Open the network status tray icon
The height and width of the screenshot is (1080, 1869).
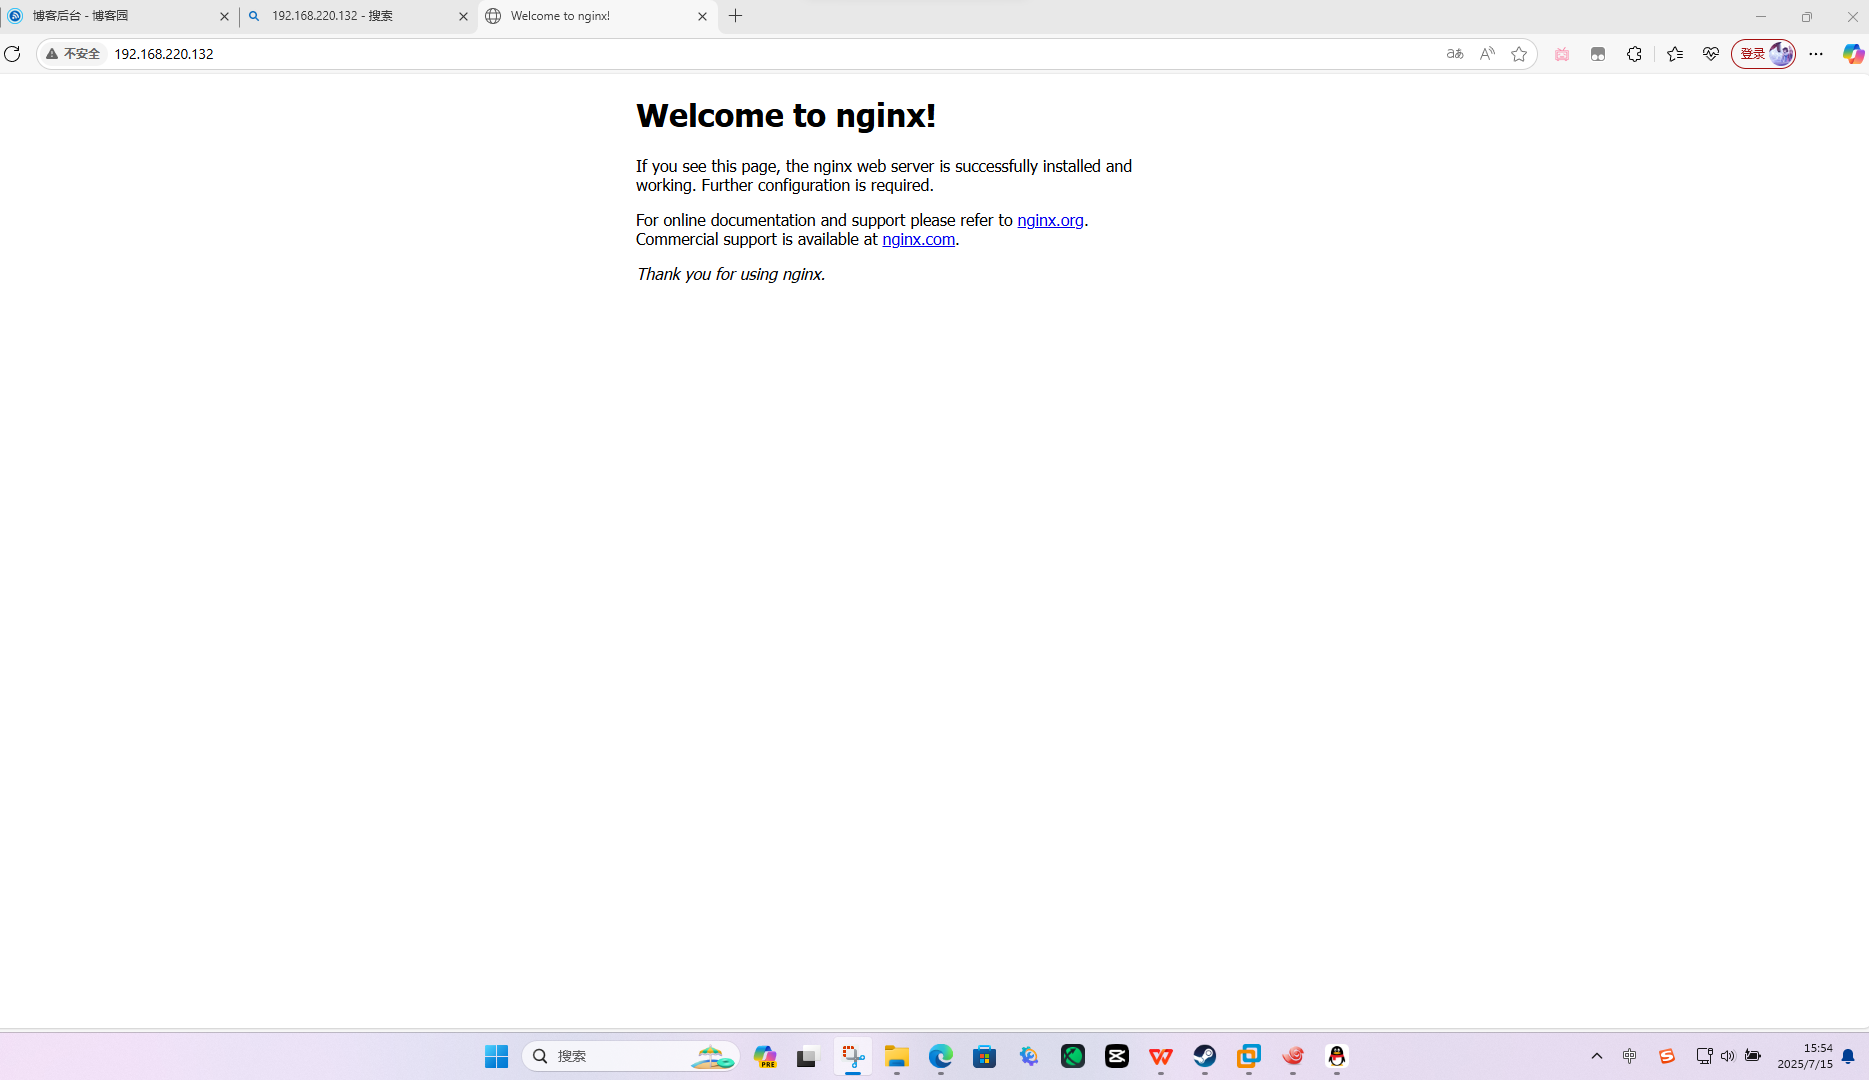click(1704, 1056)
